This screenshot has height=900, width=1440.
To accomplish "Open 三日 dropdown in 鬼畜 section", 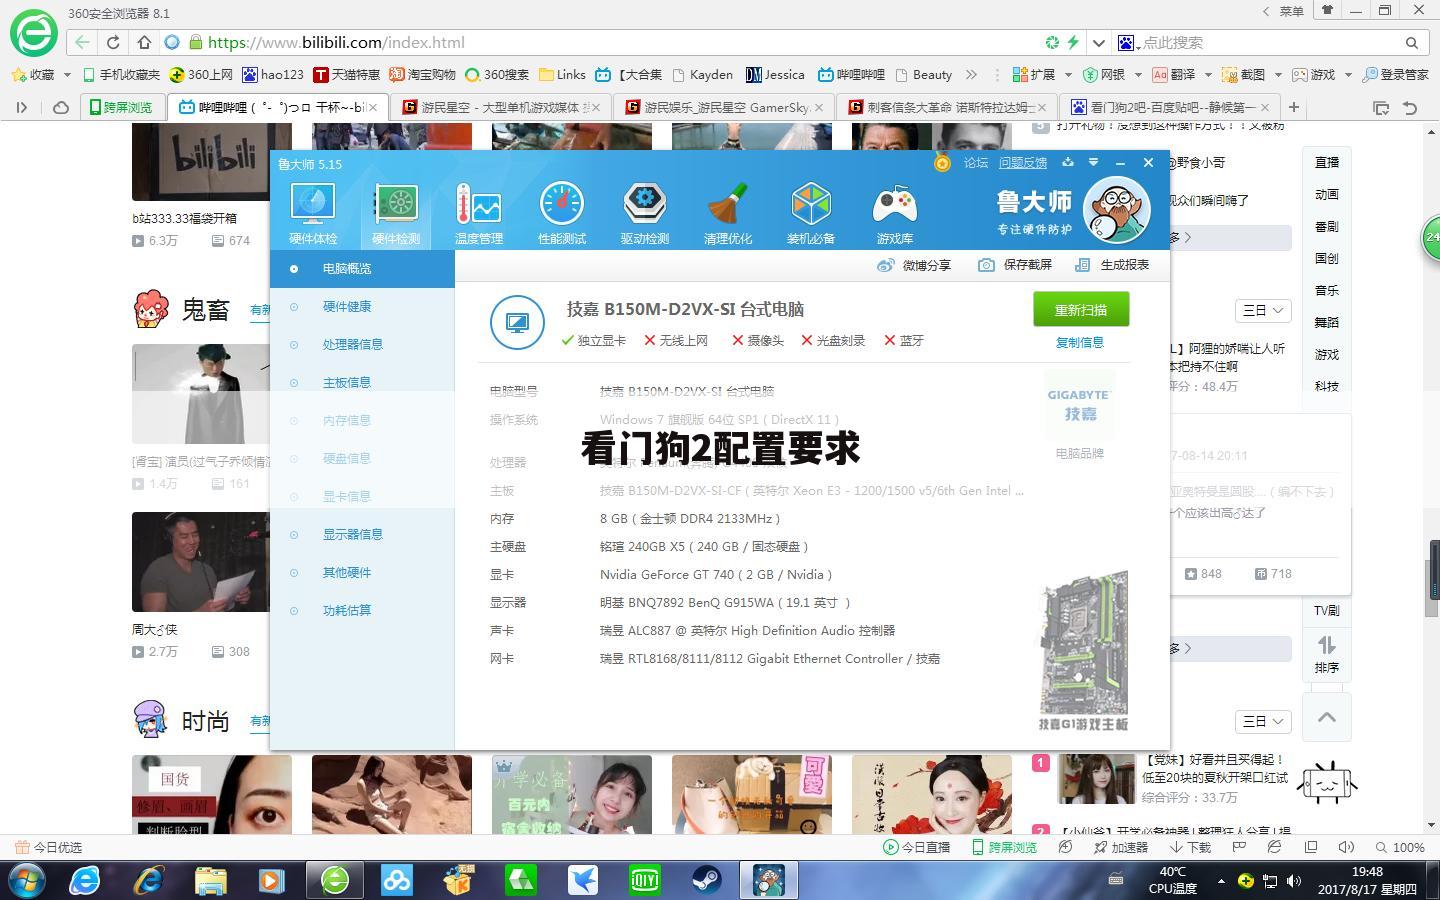I will coord(1262,310).
